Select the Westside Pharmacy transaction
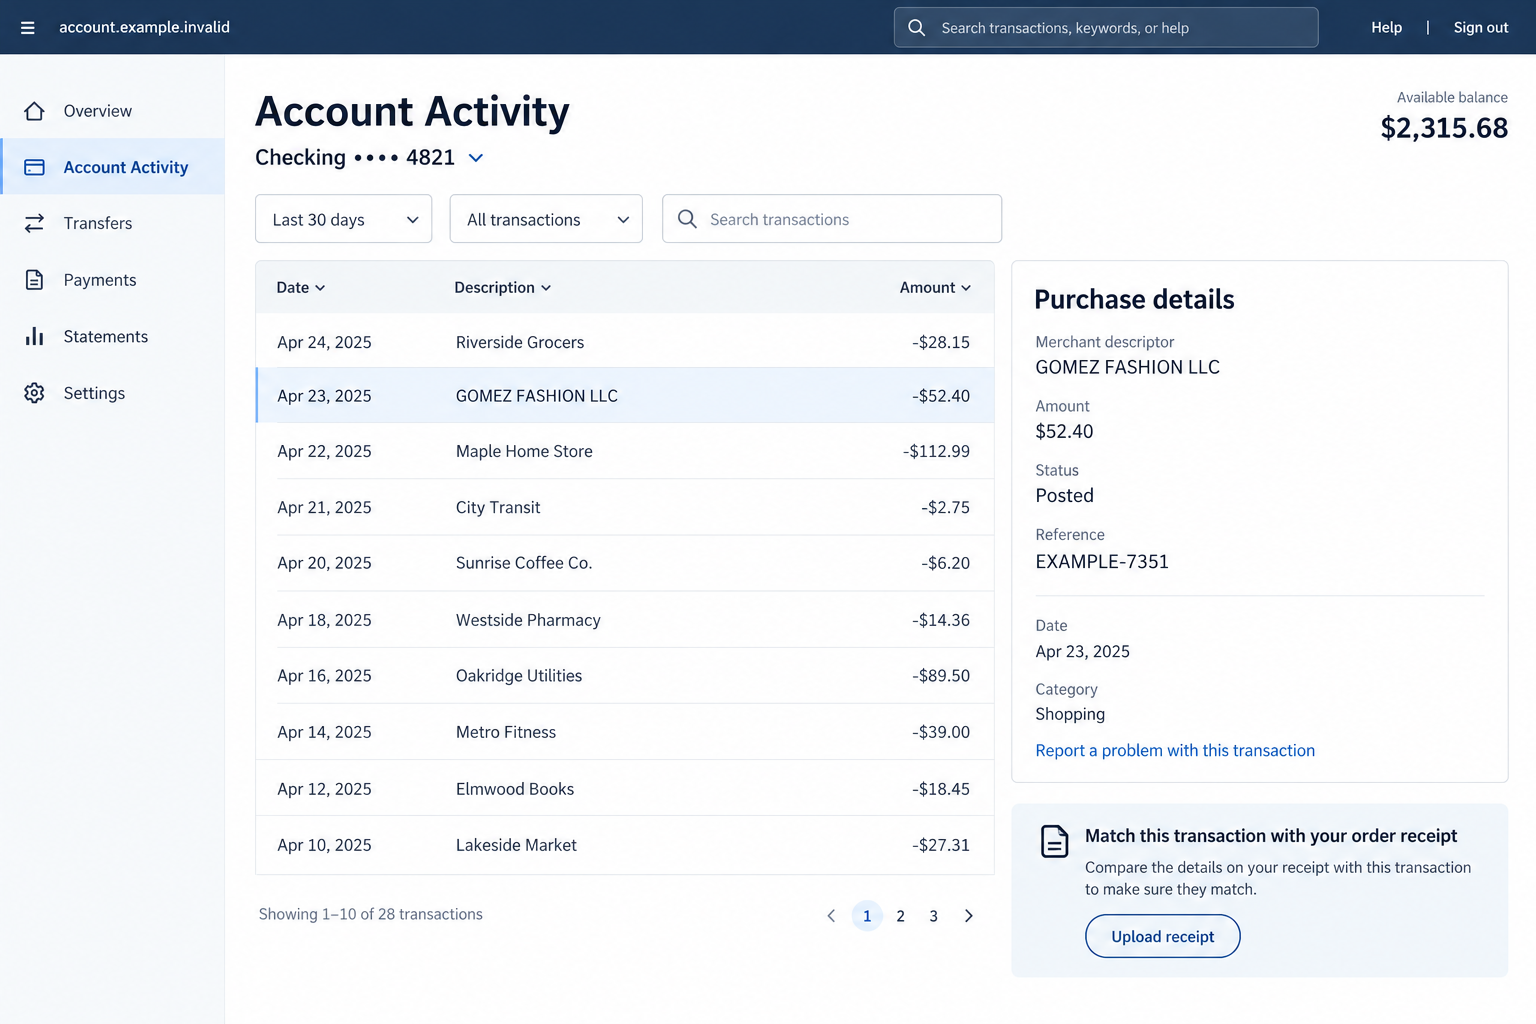The image size is (1536, 1024). point(625,620)
